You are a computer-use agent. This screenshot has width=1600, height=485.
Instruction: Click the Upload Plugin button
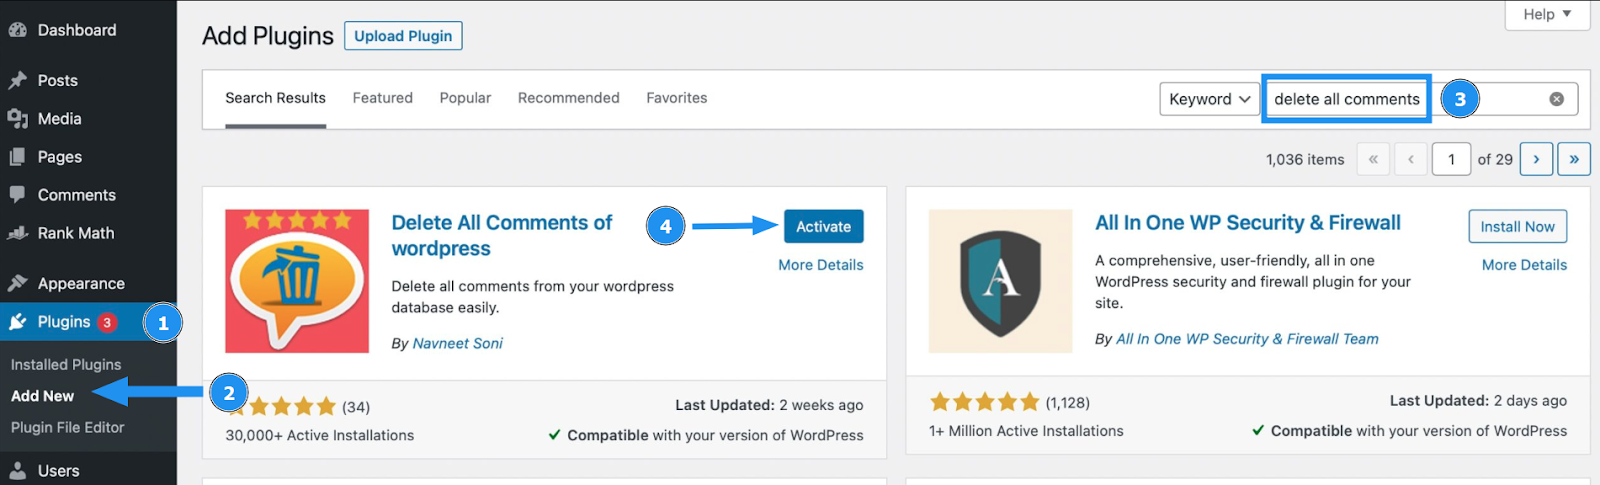coord(403,36)
